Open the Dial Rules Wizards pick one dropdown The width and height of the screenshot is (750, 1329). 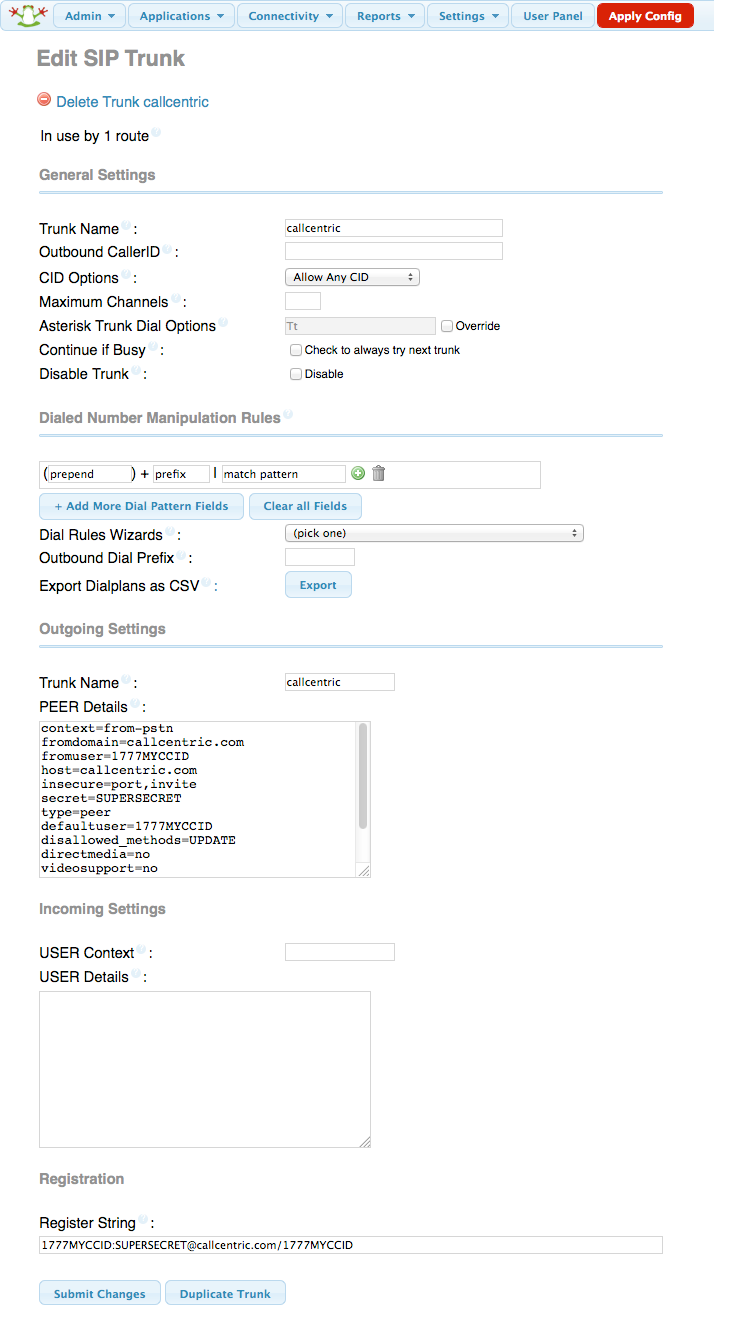[x=434, y=533]
